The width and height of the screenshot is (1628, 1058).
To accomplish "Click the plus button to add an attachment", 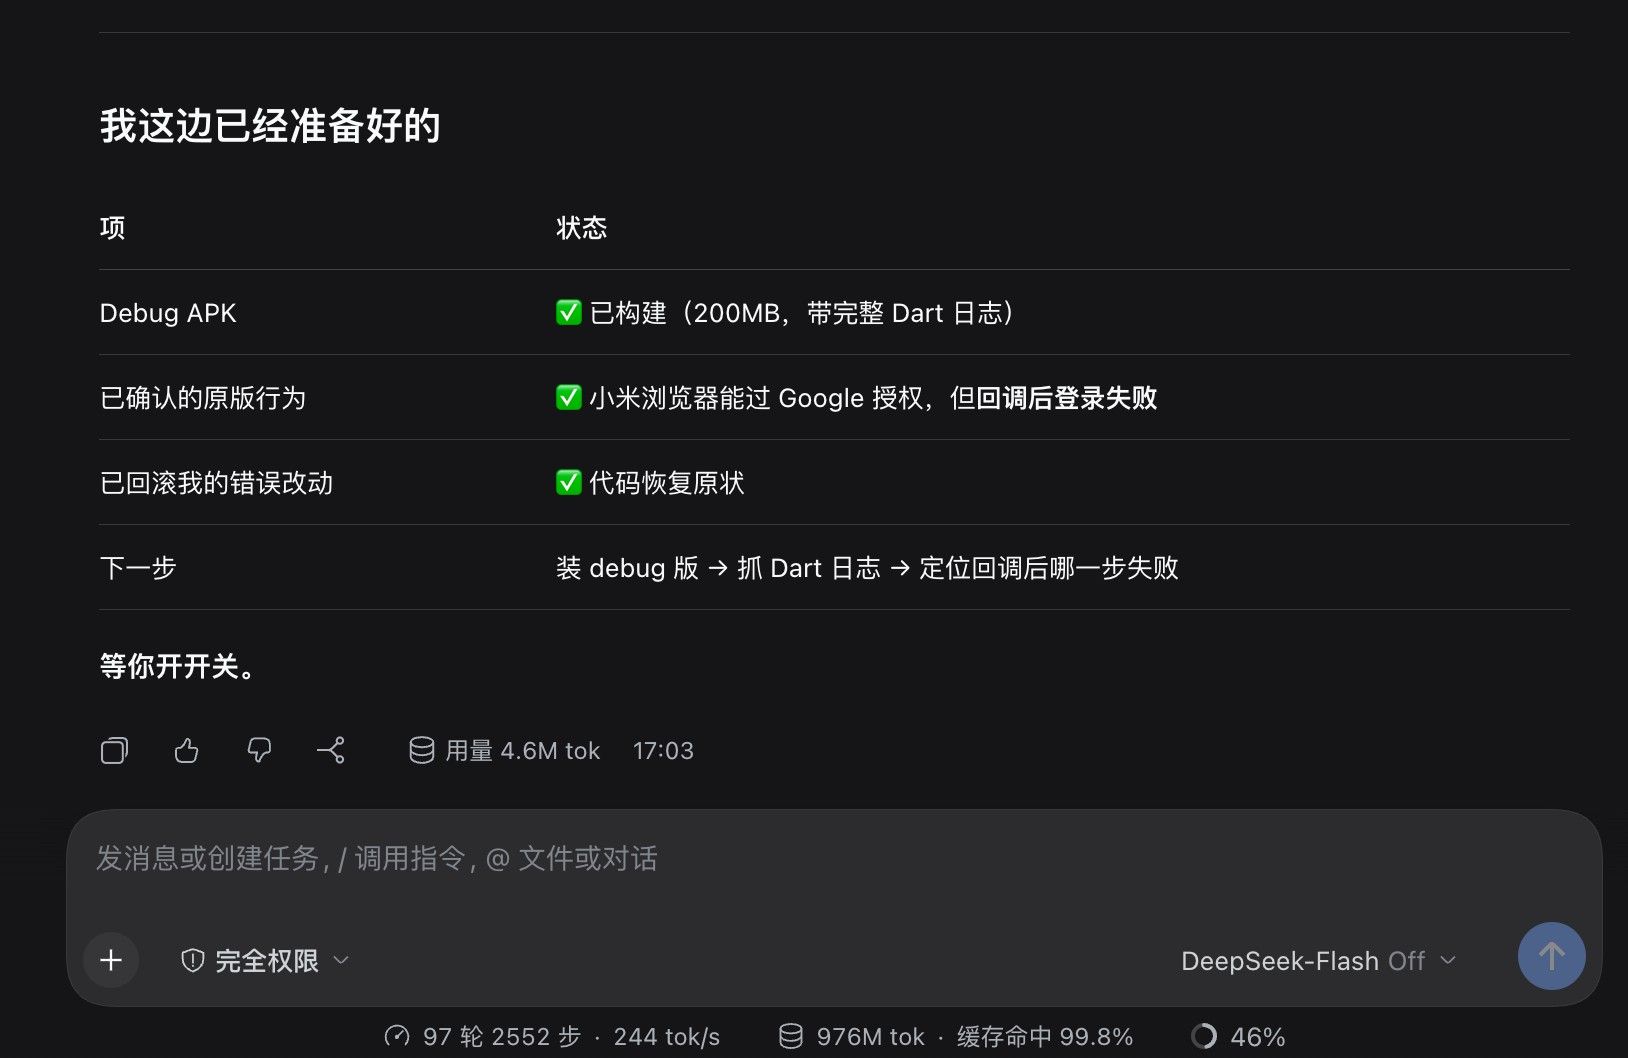I will click(x=111, y=960).
